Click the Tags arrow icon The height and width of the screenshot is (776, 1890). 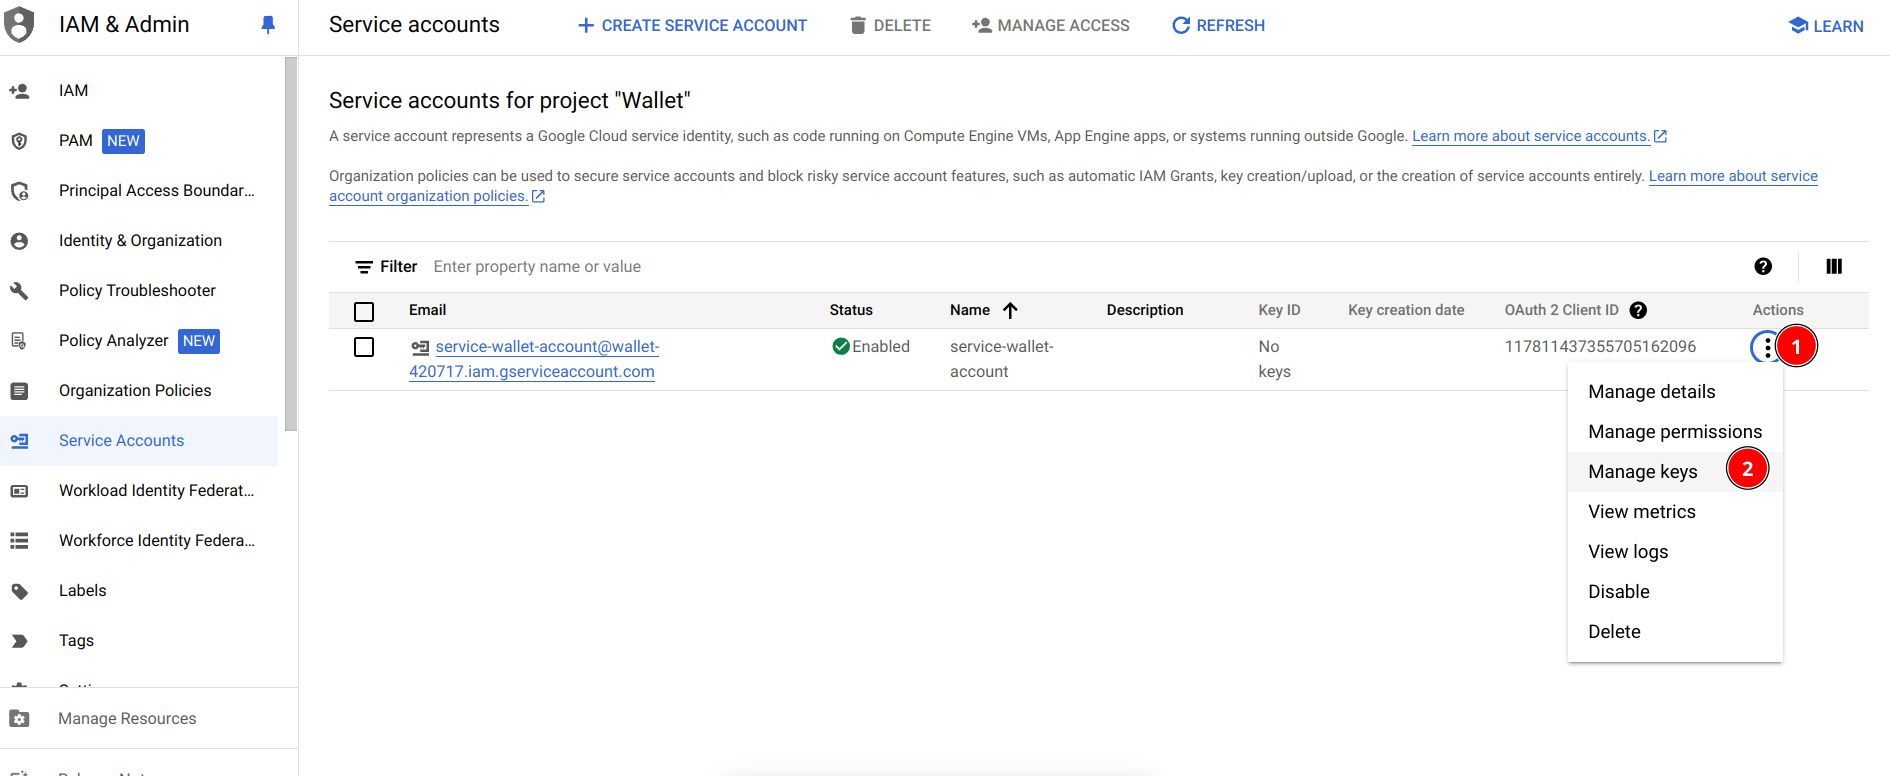coord(19,641)
